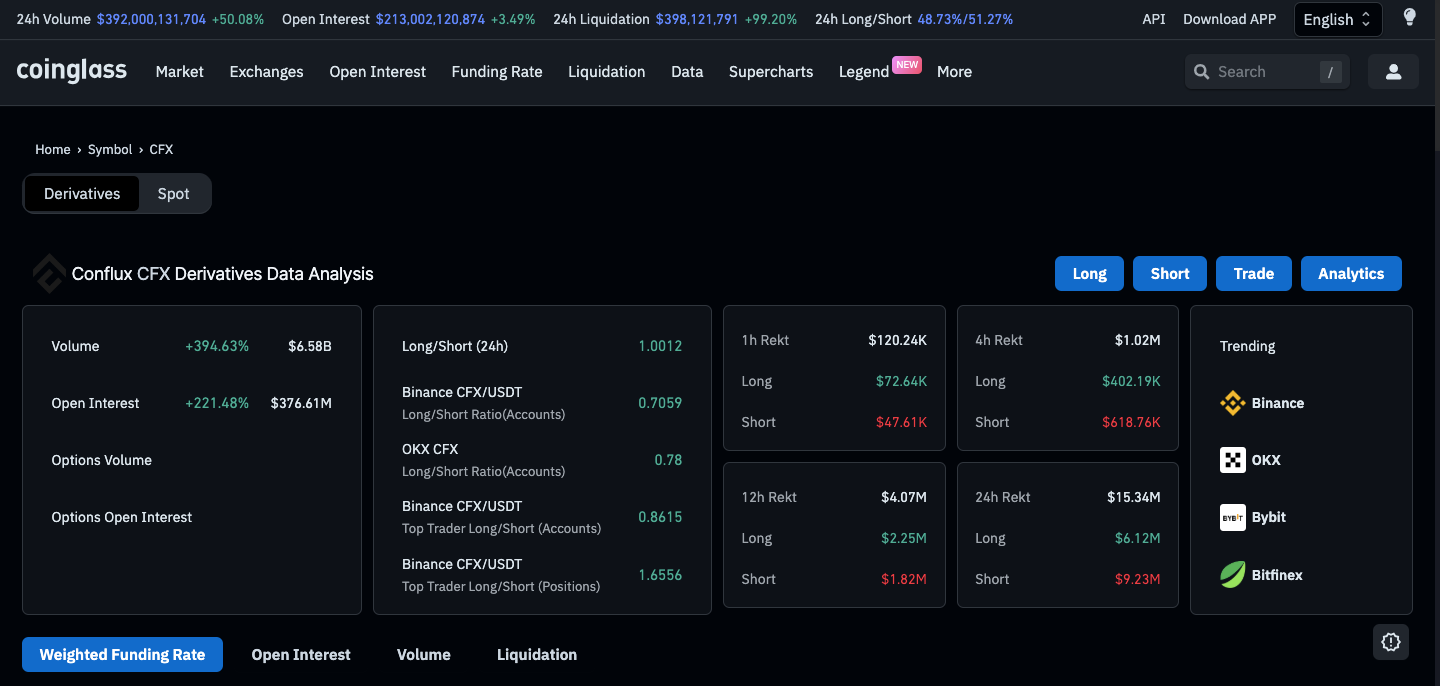This screenshot has height=686, width=1440.
Task: Click the 24h Liquidation $398,121,791 value
Action: [698, 19]
